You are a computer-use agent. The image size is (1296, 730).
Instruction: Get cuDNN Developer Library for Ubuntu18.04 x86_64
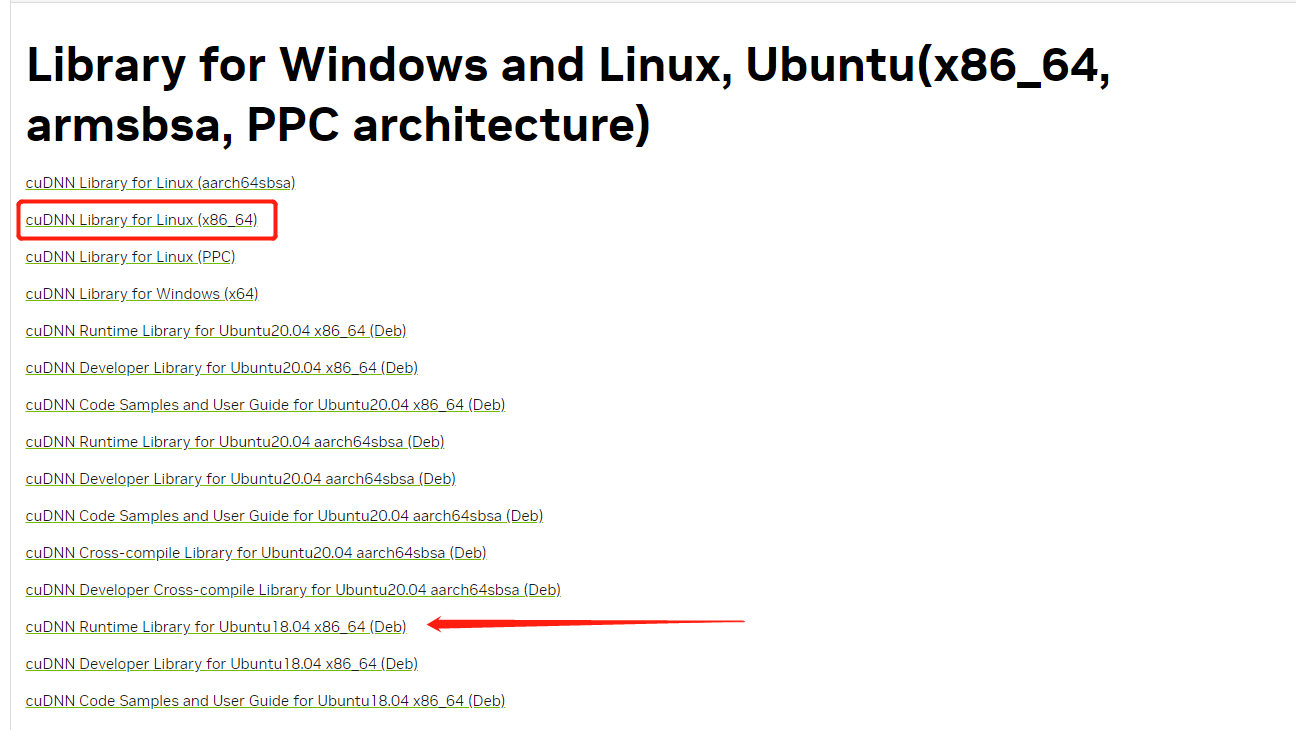(x=221, y=664)
